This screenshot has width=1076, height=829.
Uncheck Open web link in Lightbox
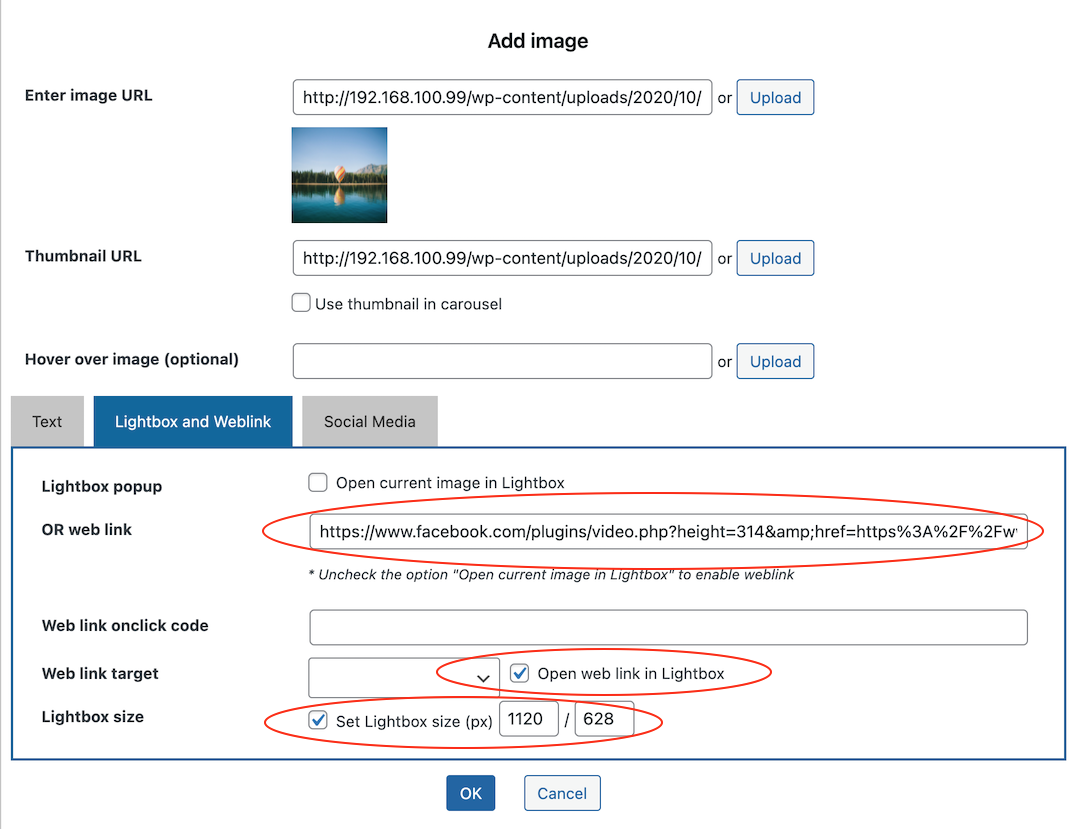(x=519, y=673)
